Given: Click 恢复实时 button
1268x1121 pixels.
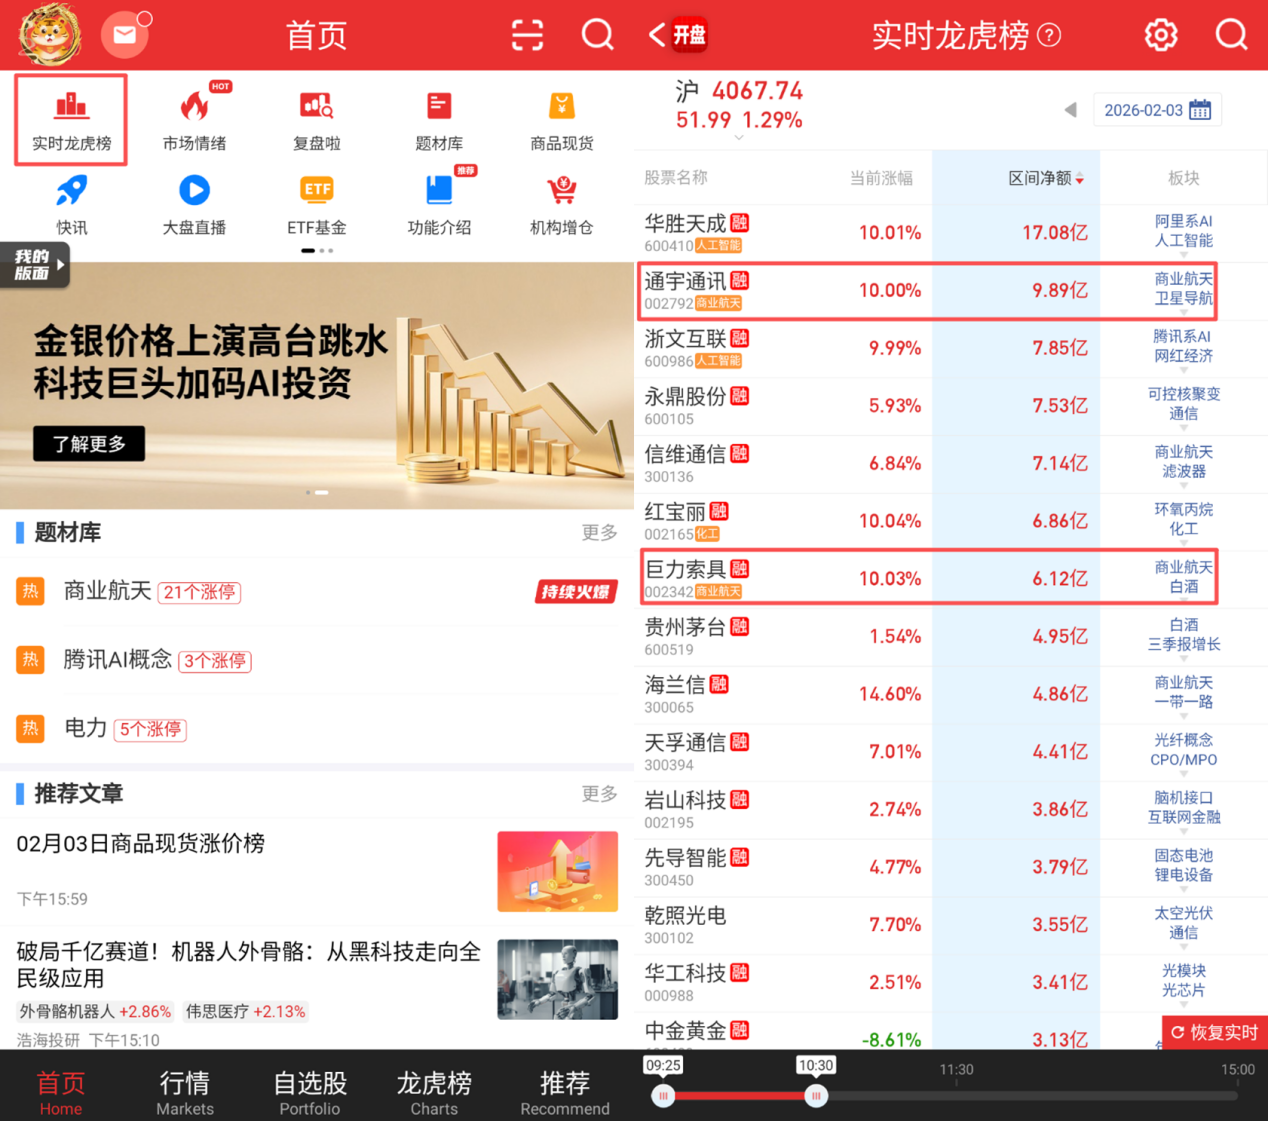Looking at the screenshot, I should (x=1214, y=1032).
